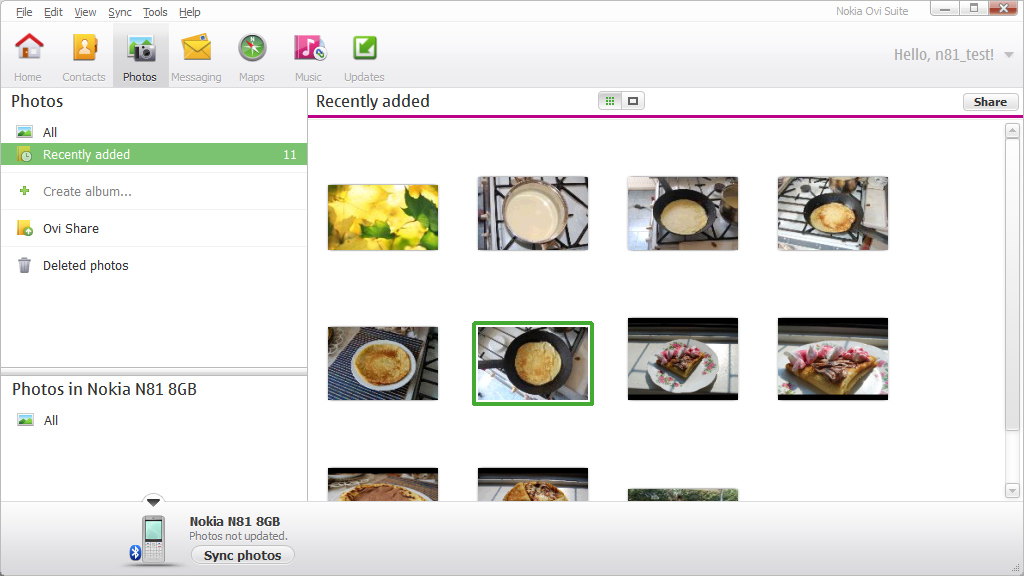The width and height of the screenshot is (1024, 576).
Task: Switch to grid thumbnail view
Action: (610, 101)
